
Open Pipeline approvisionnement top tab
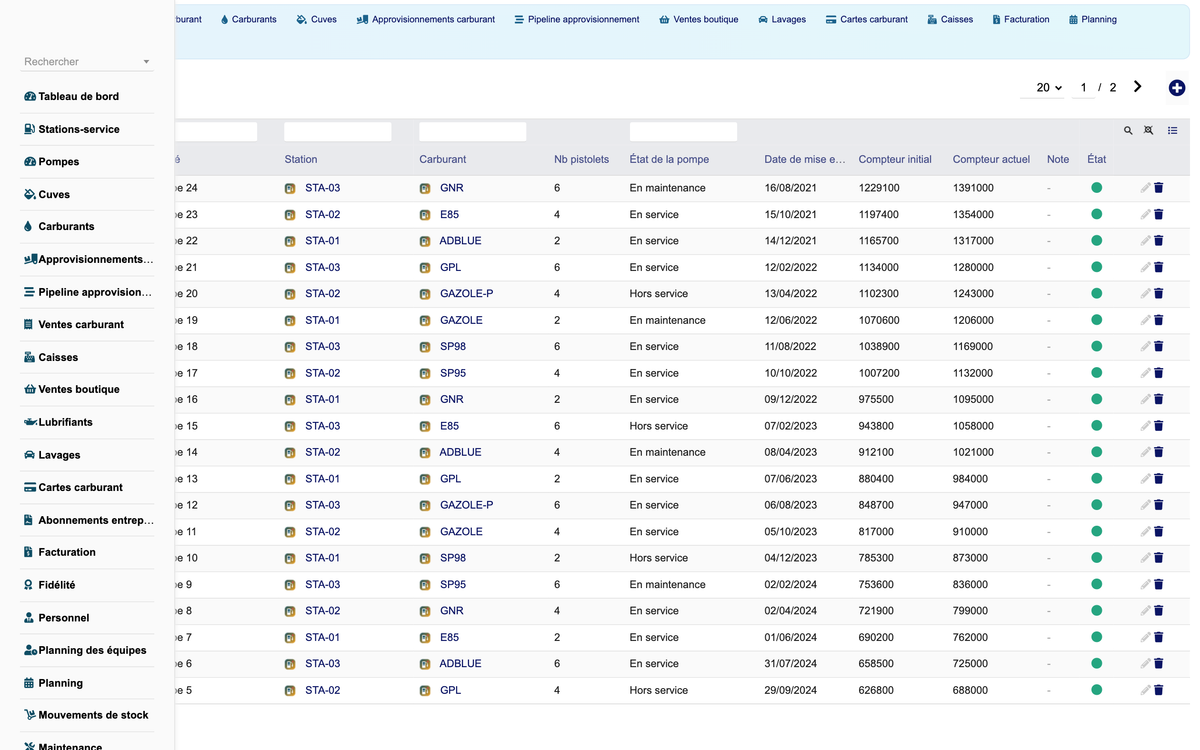coord(577,19)
